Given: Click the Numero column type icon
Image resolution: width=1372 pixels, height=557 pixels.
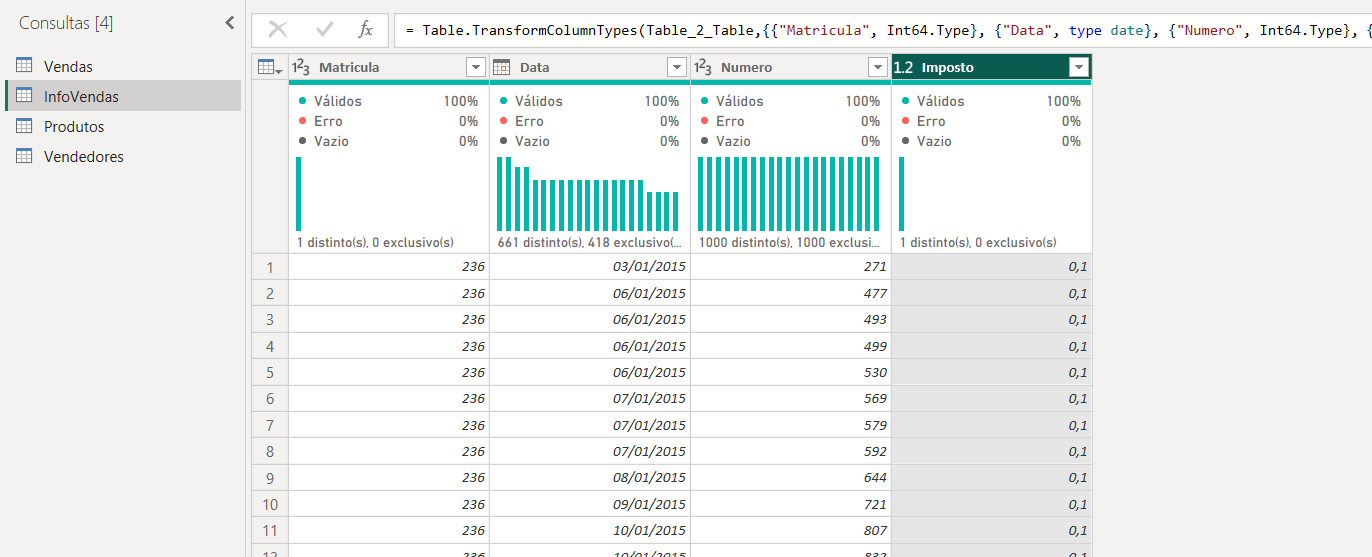Looking at the screenshot, I should tap(703, 67).
